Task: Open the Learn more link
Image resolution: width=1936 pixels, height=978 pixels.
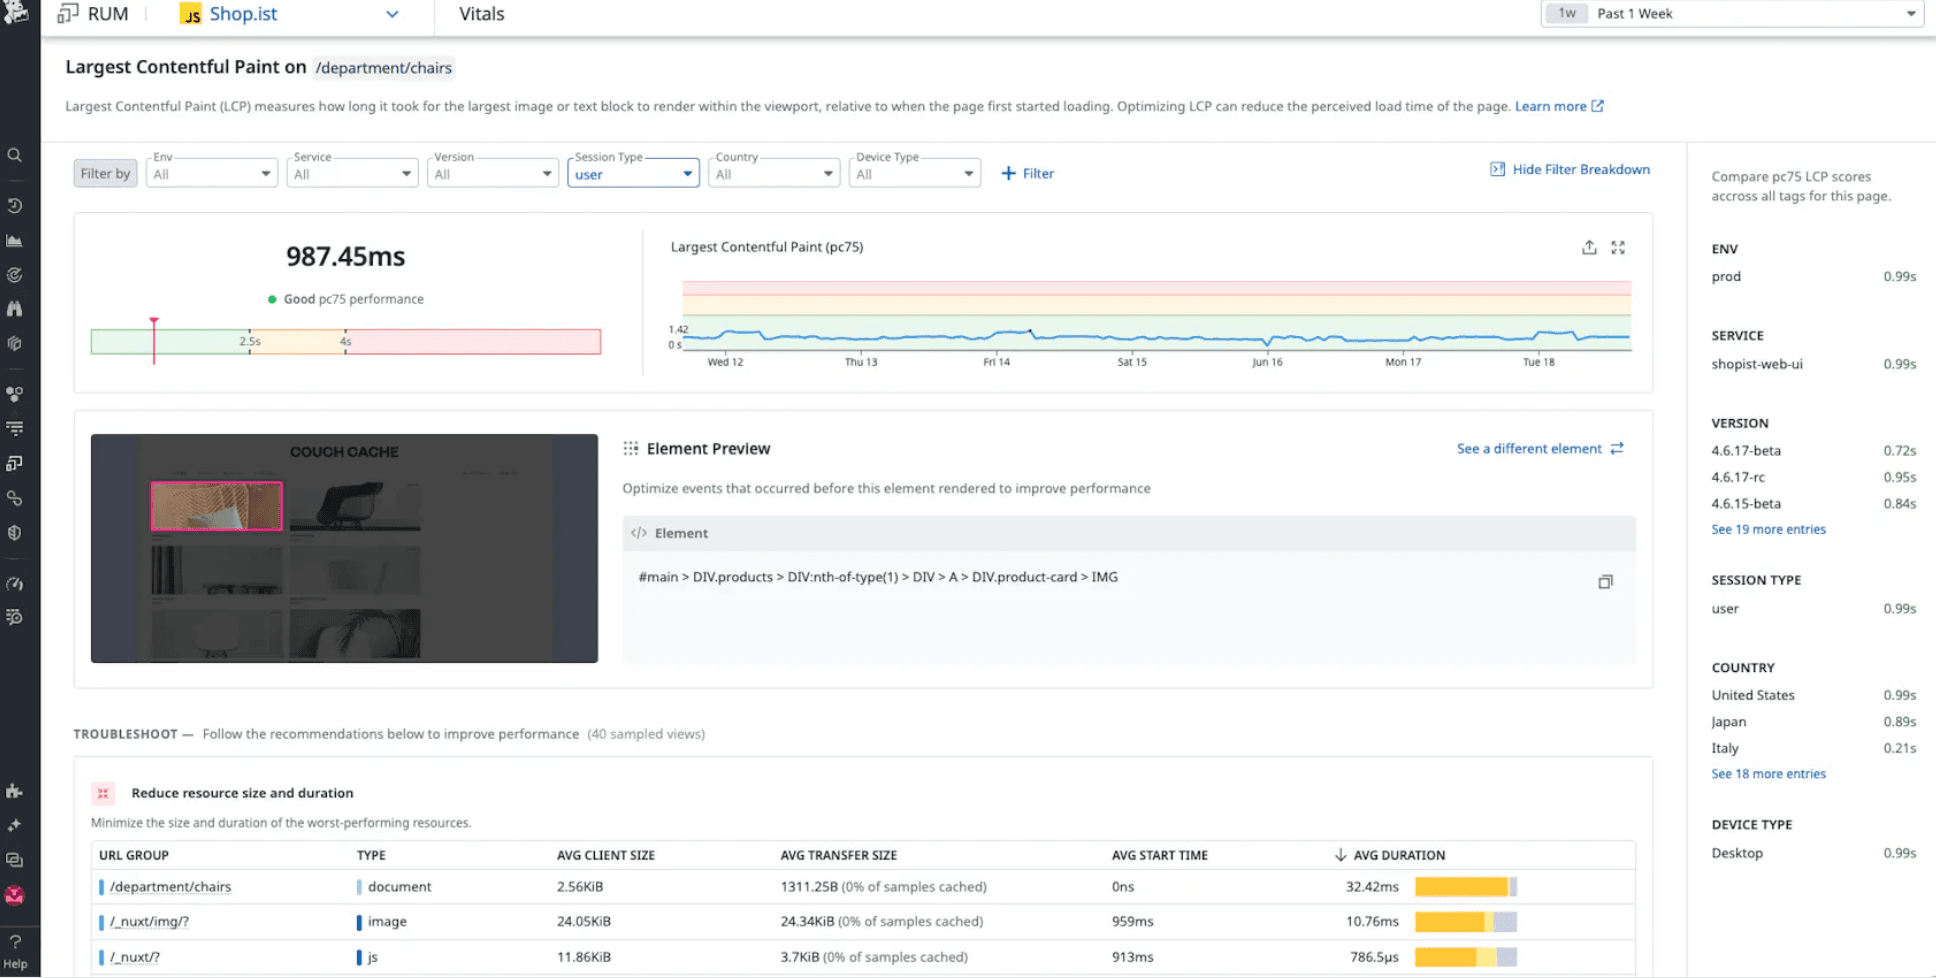Action: (x=1558, y=106)
